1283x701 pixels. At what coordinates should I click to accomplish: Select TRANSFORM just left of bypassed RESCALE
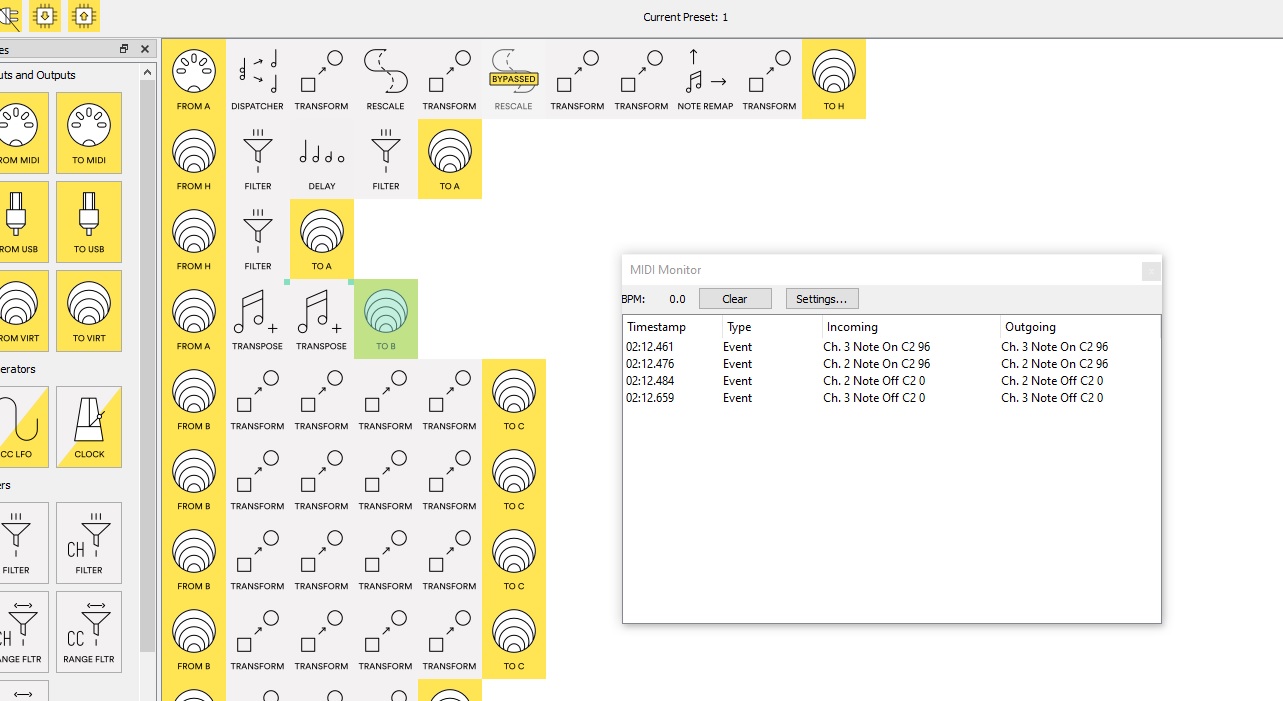point(450,79)
